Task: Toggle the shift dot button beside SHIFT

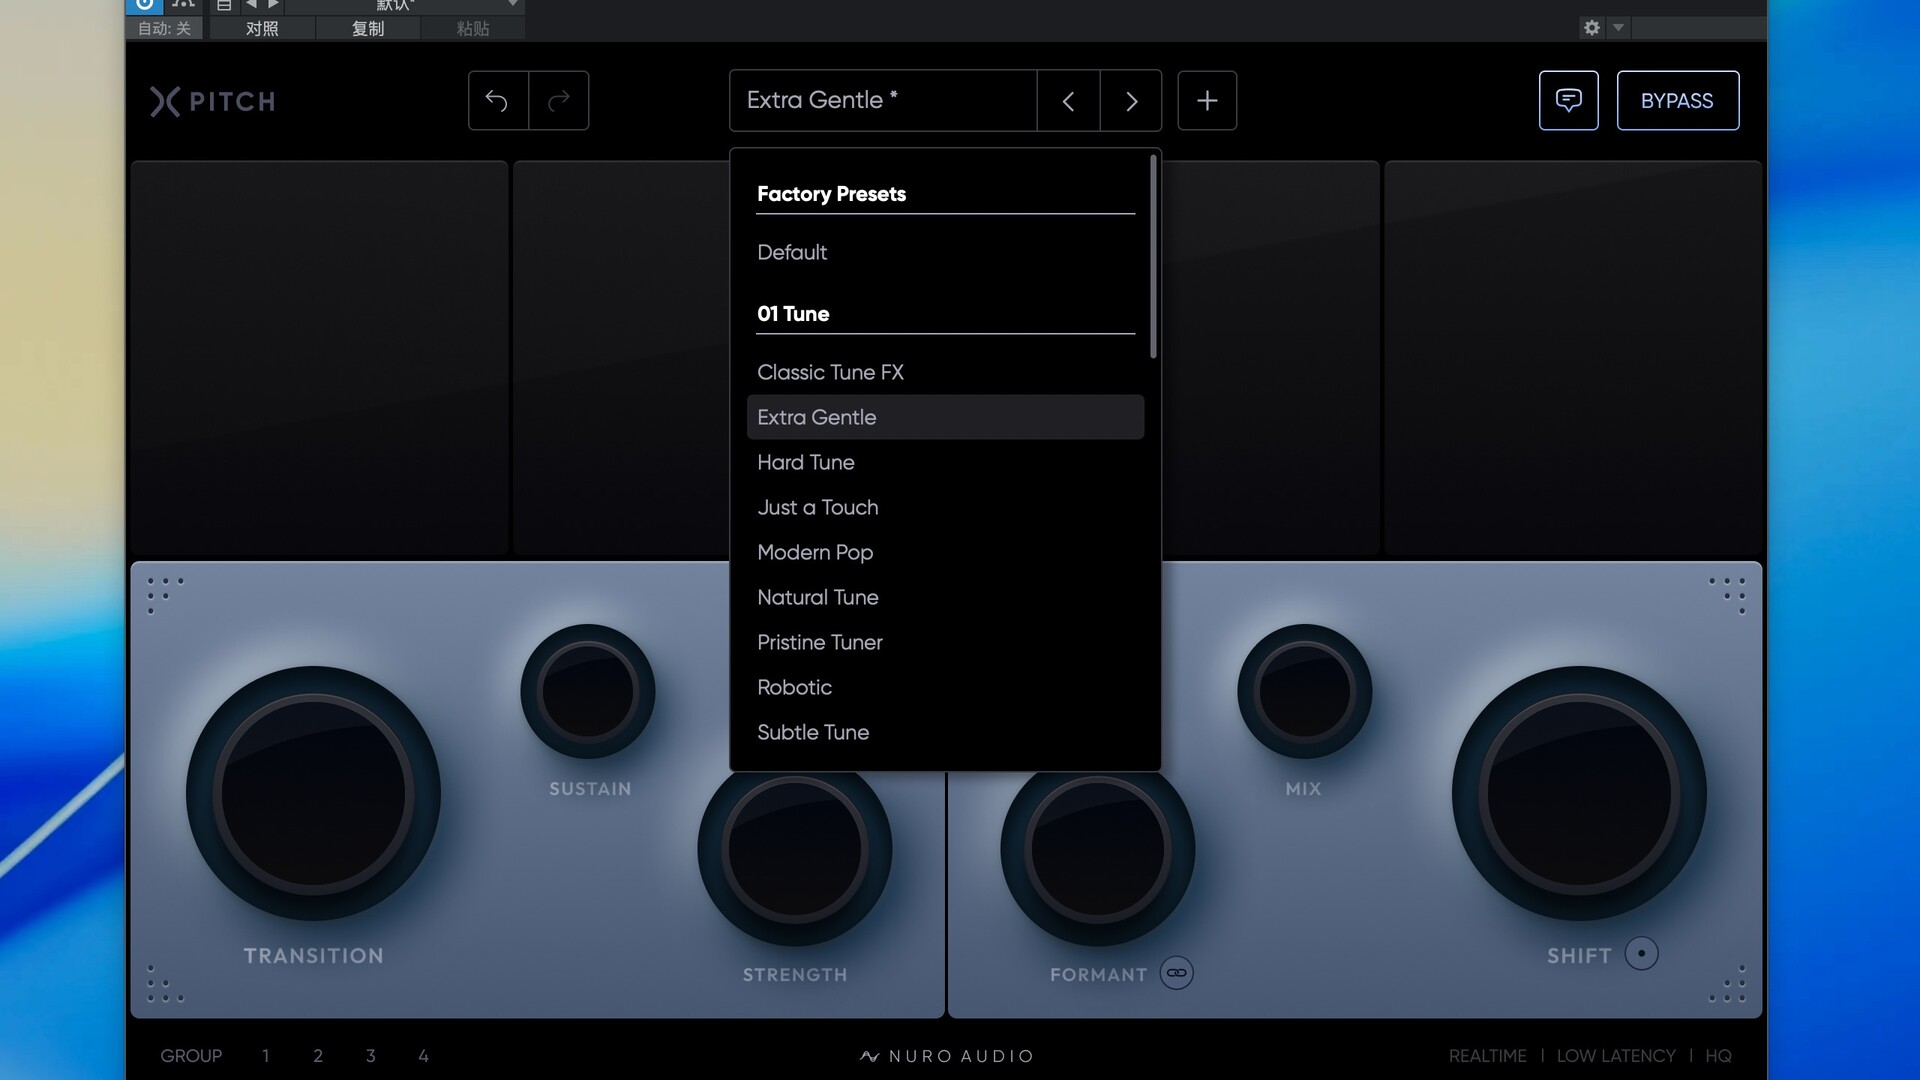Action: pyautogui.click(x=1641, y=954)
